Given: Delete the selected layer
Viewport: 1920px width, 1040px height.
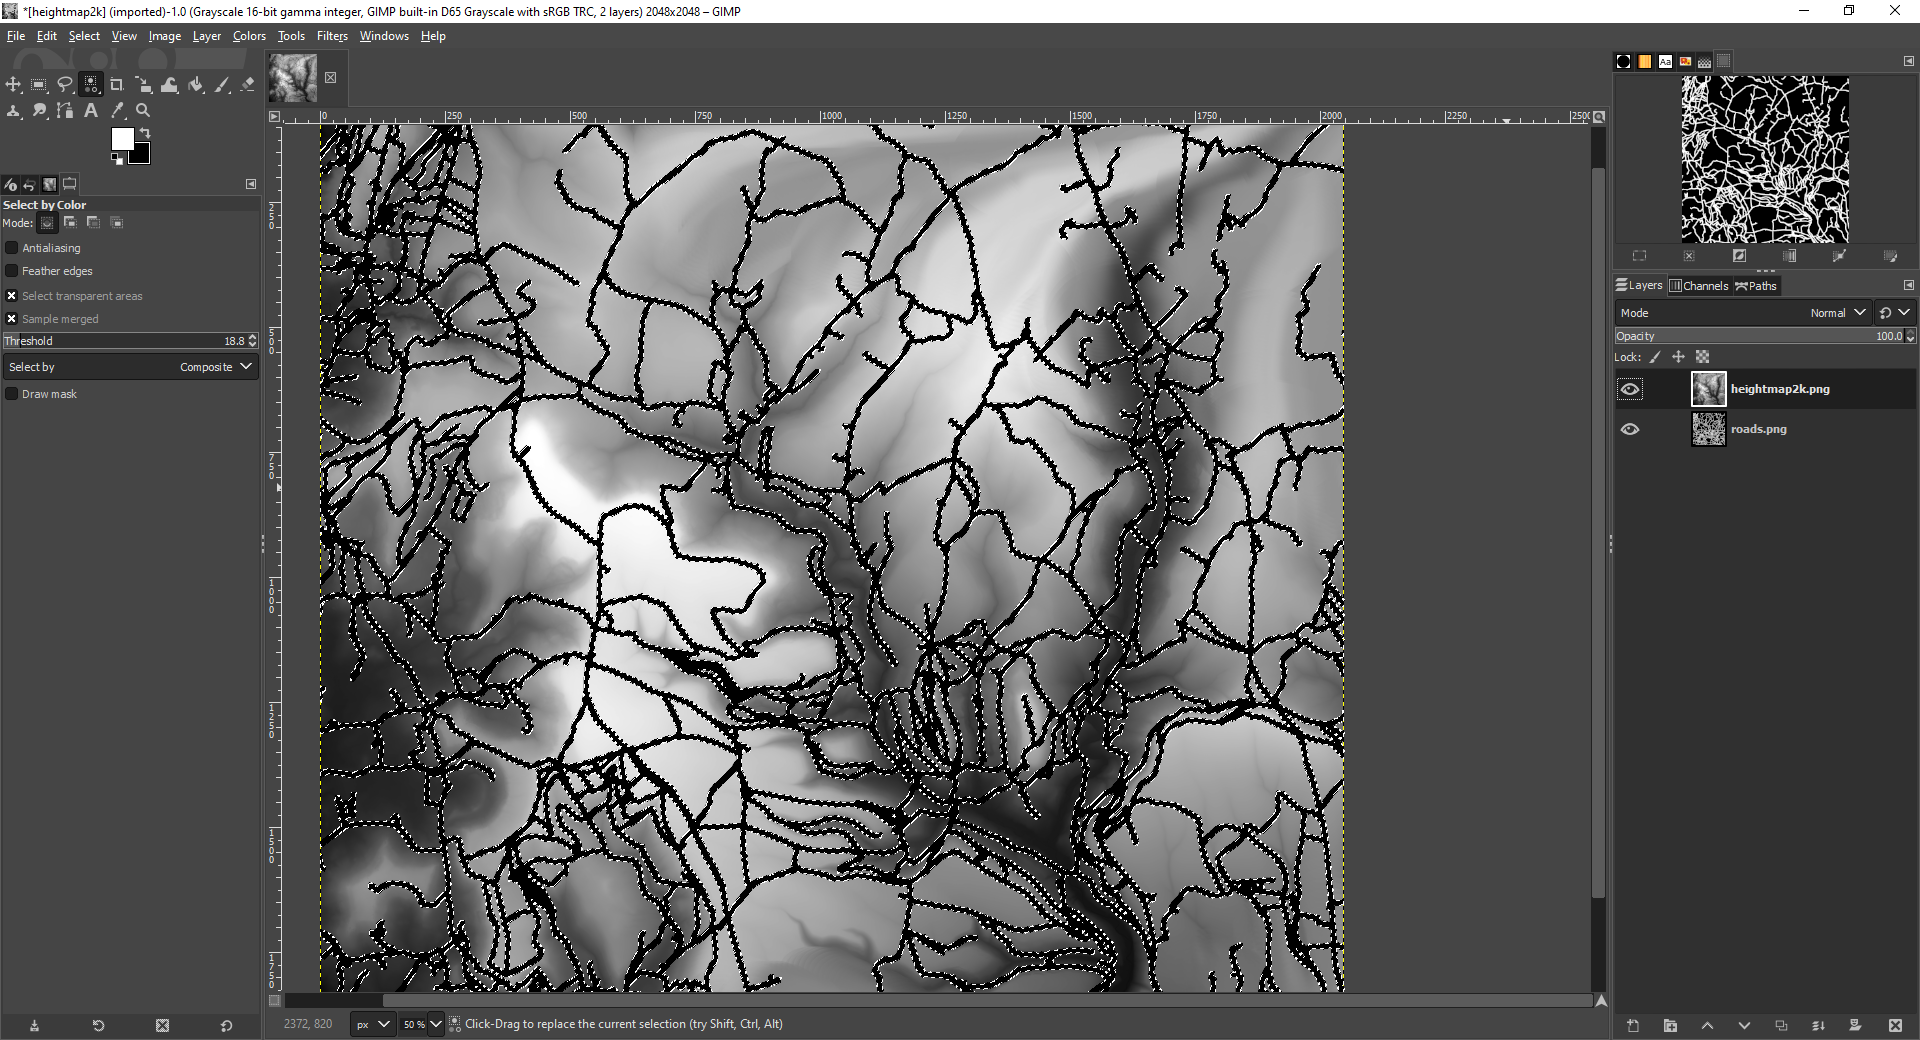Looking at the screenshot, I should click(x=1895, y=1025).
